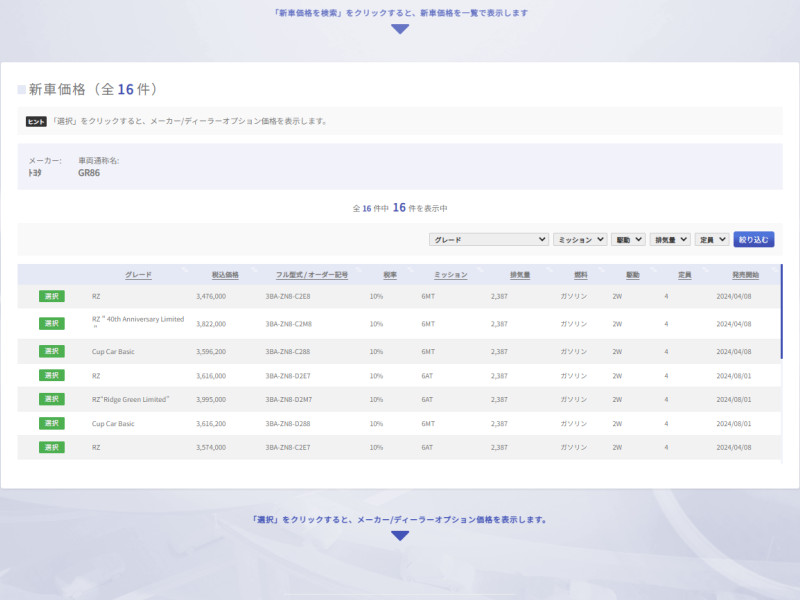
Task: Click 6AT in the 3BA-ZN8-D2M7 row
Action: (x=427, y=399)
